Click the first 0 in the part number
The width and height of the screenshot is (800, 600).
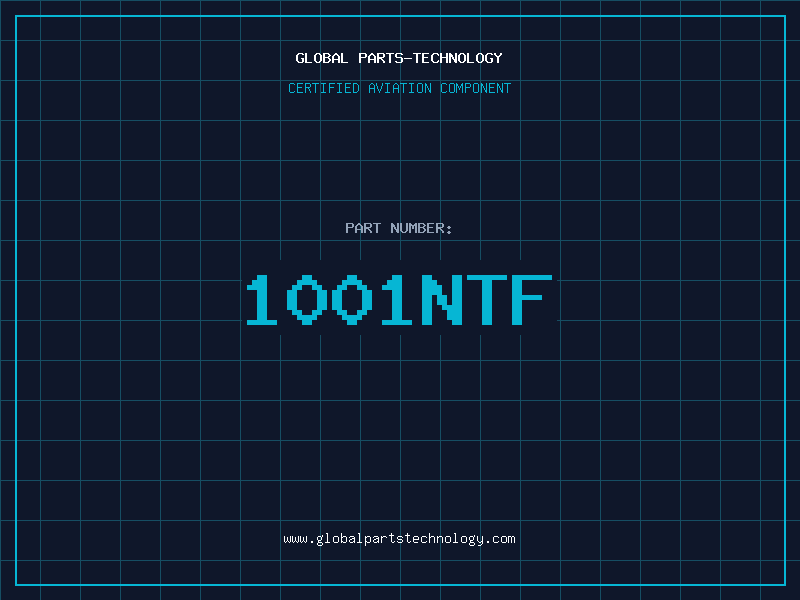click(309, 300)
